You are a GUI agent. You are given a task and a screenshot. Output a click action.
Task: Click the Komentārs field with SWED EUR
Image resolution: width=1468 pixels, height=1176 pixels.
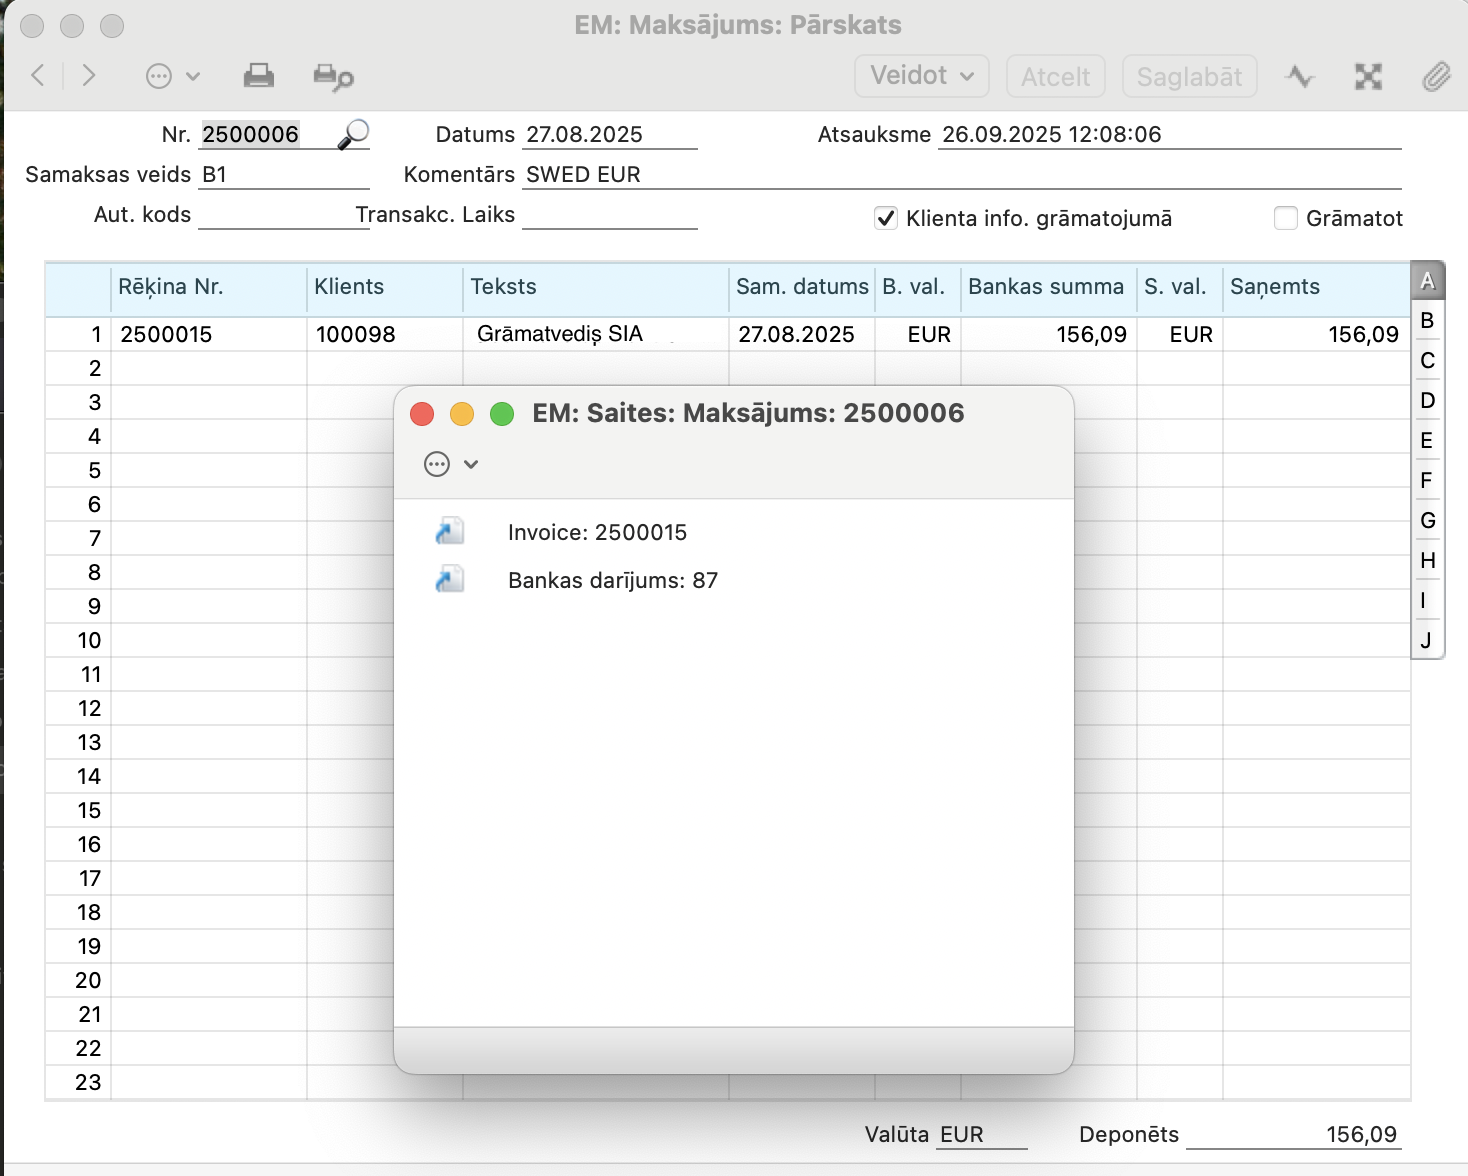click(x=960, y=174)
